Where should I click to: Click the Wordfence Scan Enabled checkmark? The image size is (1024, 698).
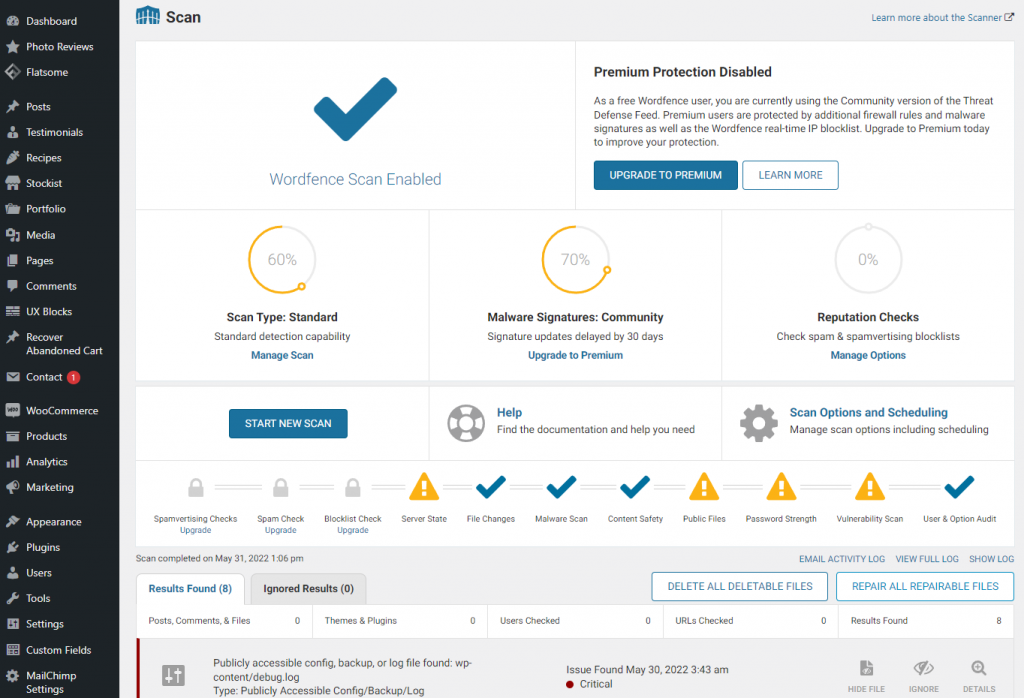355,109
